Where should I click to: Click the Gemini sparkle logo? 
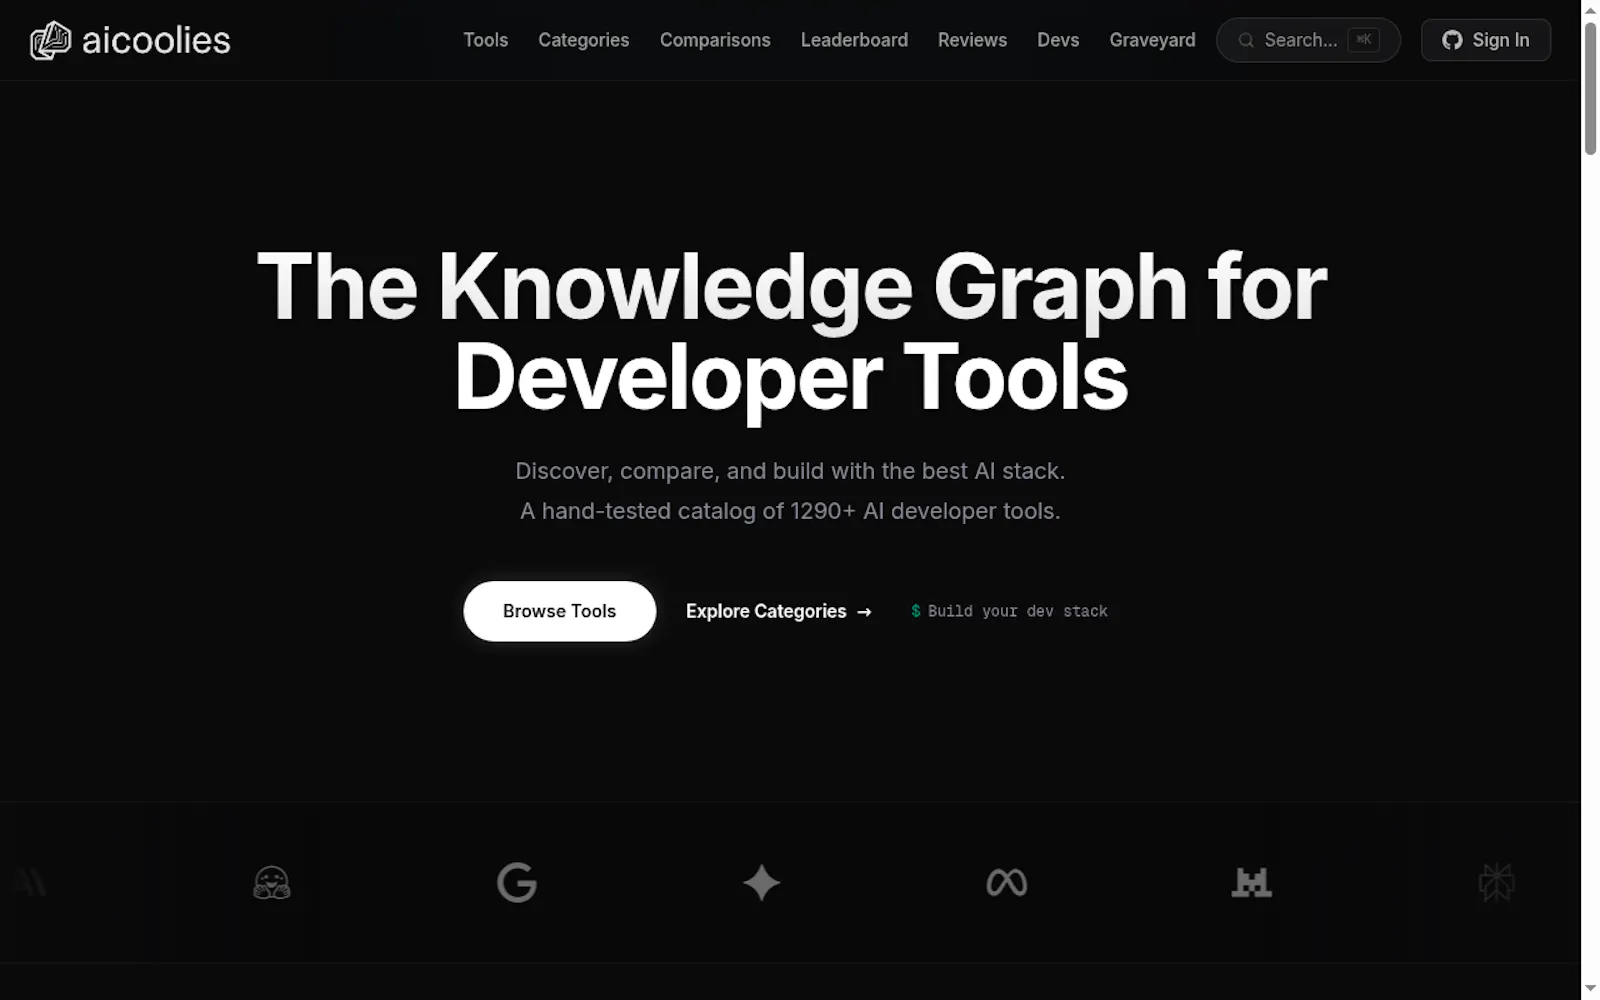click(x=762, y=883)
